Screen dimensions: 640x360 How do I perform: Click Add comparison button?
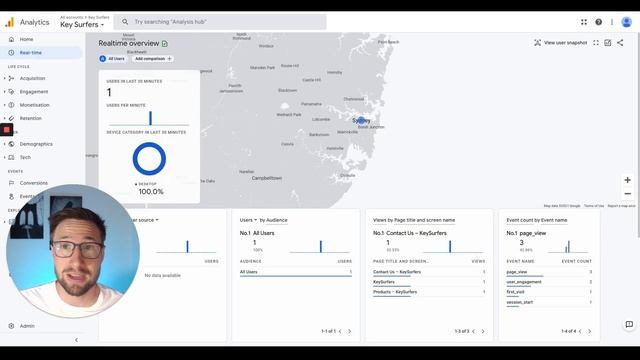tap(153, 59)
